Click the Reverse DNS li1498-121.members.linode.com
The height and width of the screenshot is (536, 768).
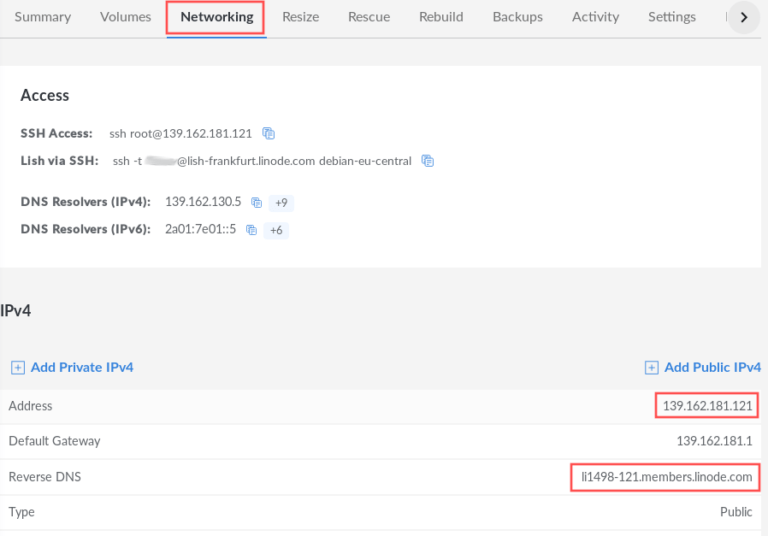pos(667,477)
